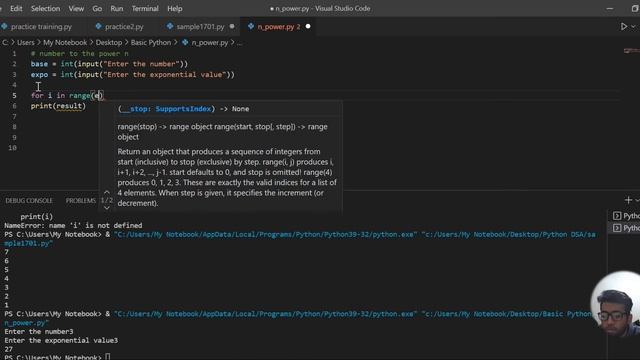The width and height of the screenshot is (640, 360).
Task: Click n_power.py breadcrumb segment
Action: point(210,42)
